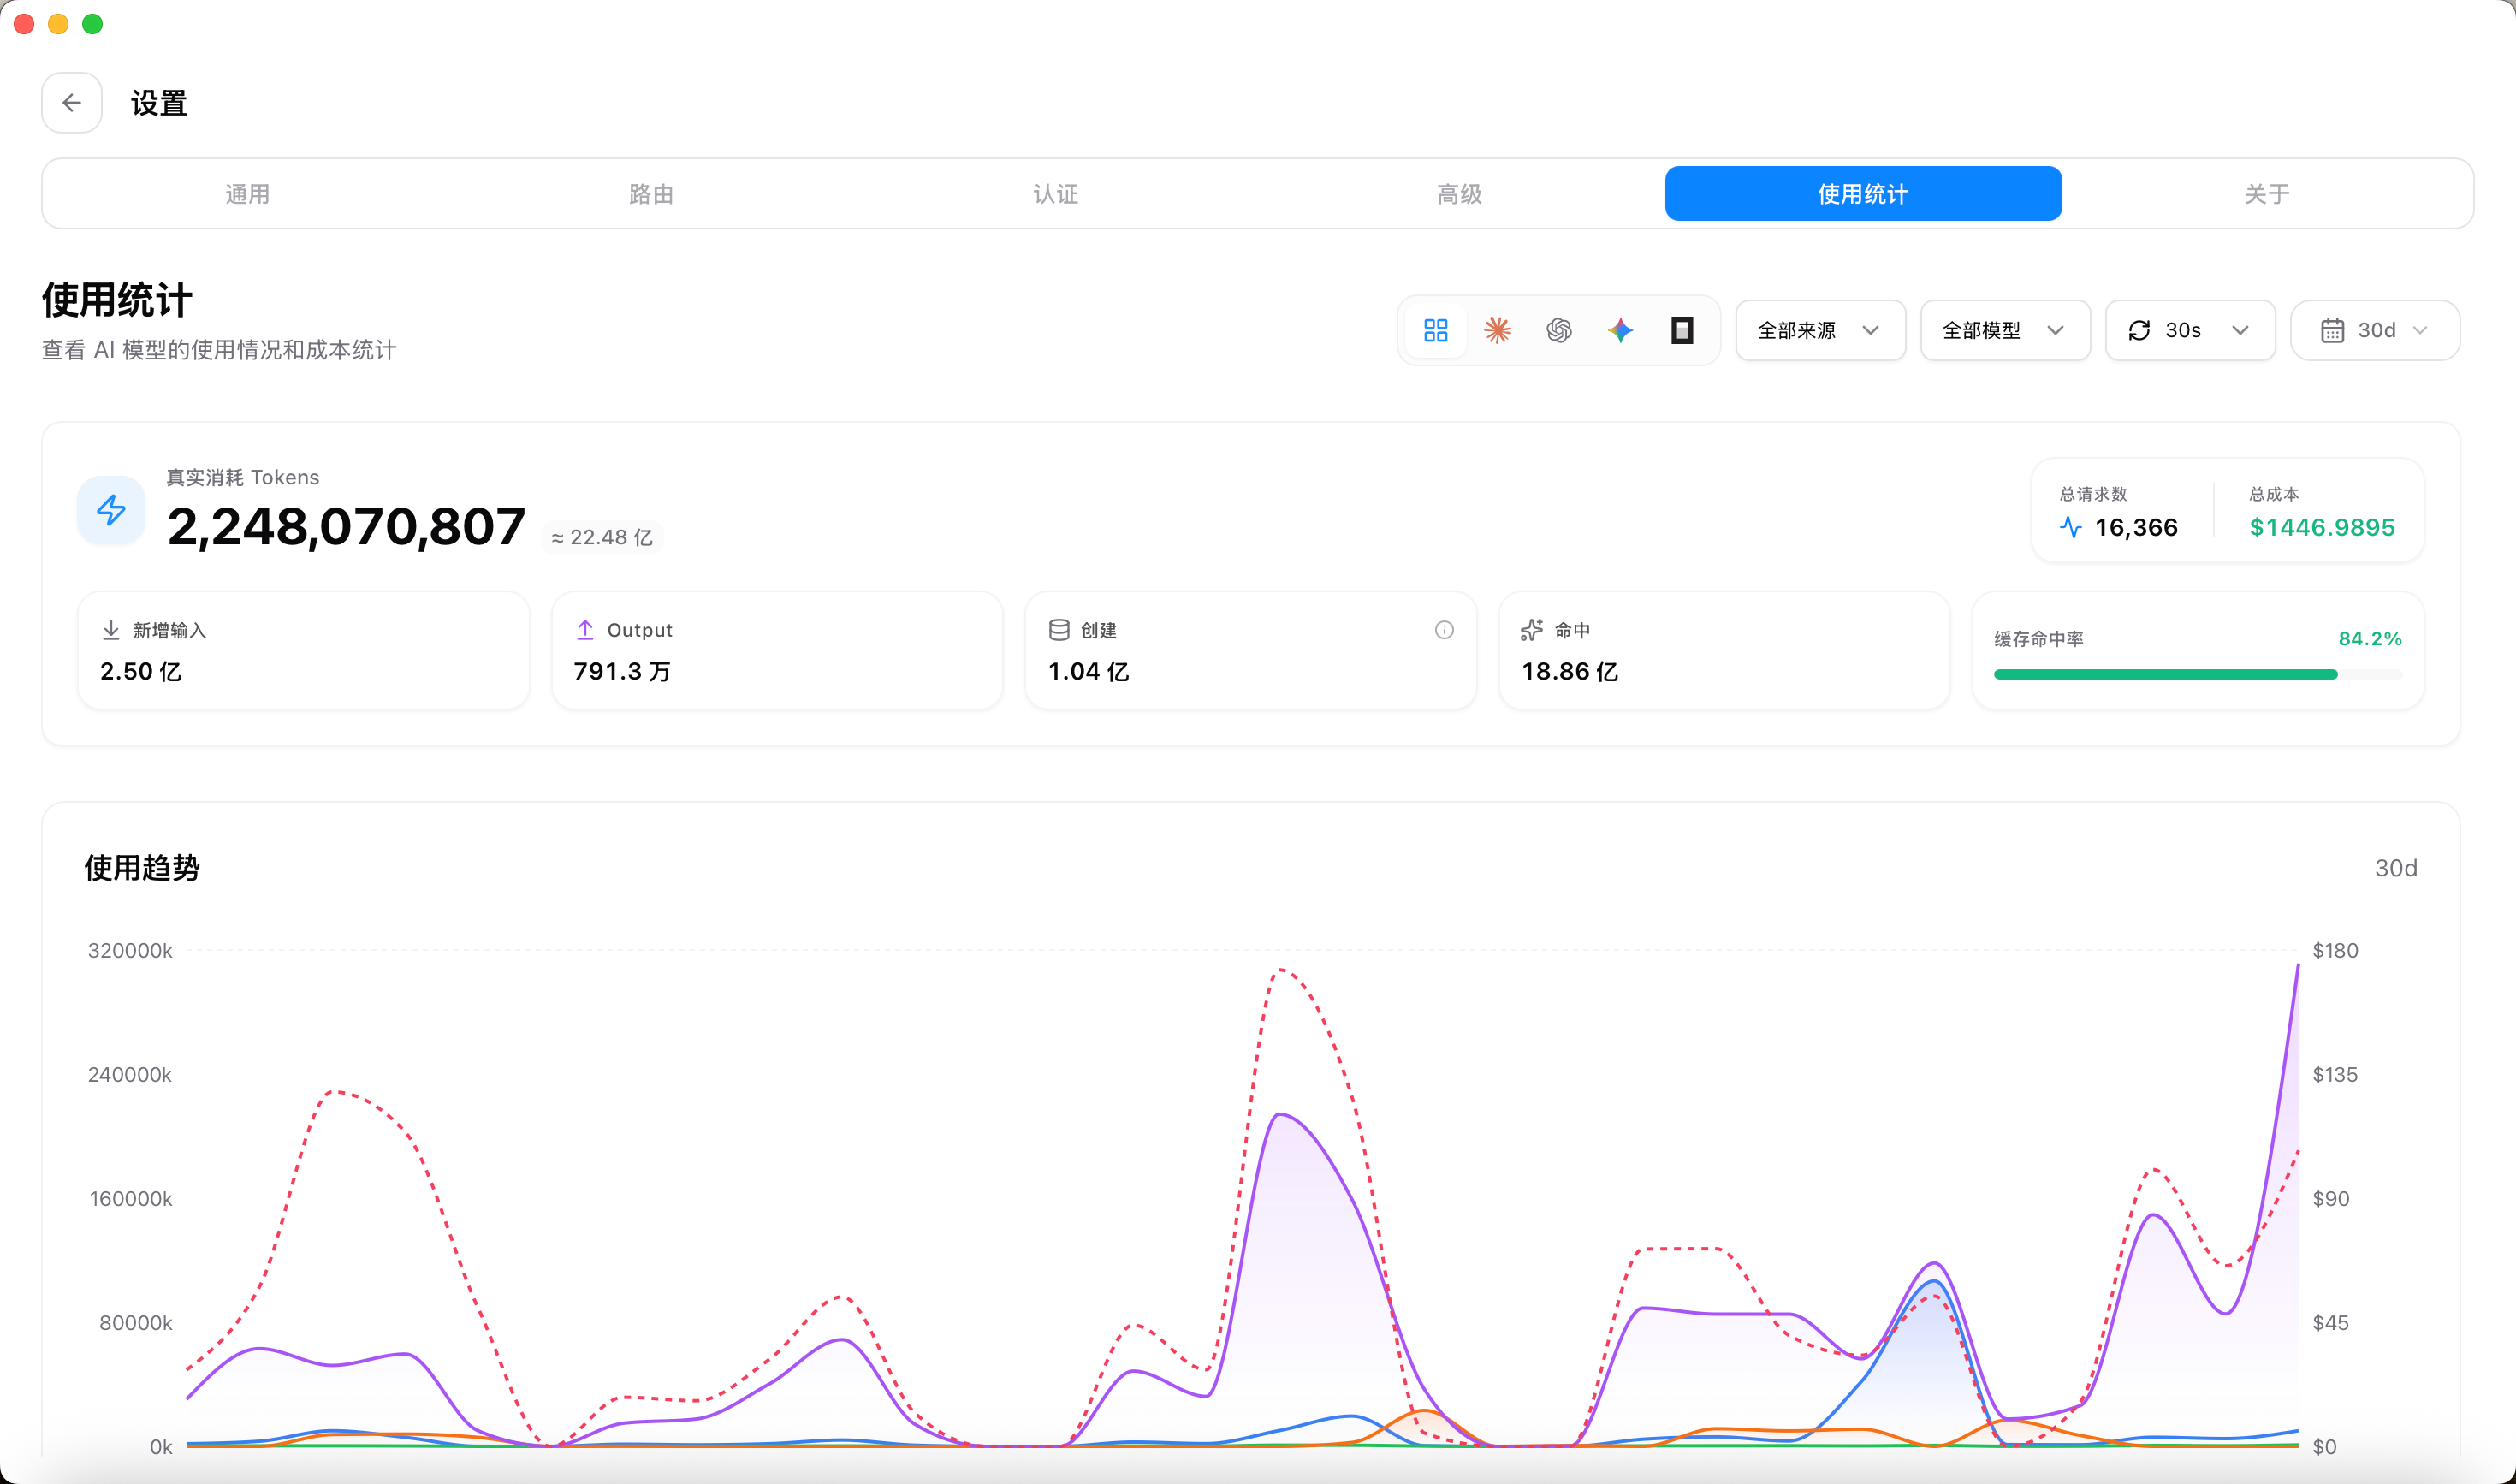2516x1484 pixels.
Task: Expand the 30s refresh interval dropdown
Action: pos(2190,330)
